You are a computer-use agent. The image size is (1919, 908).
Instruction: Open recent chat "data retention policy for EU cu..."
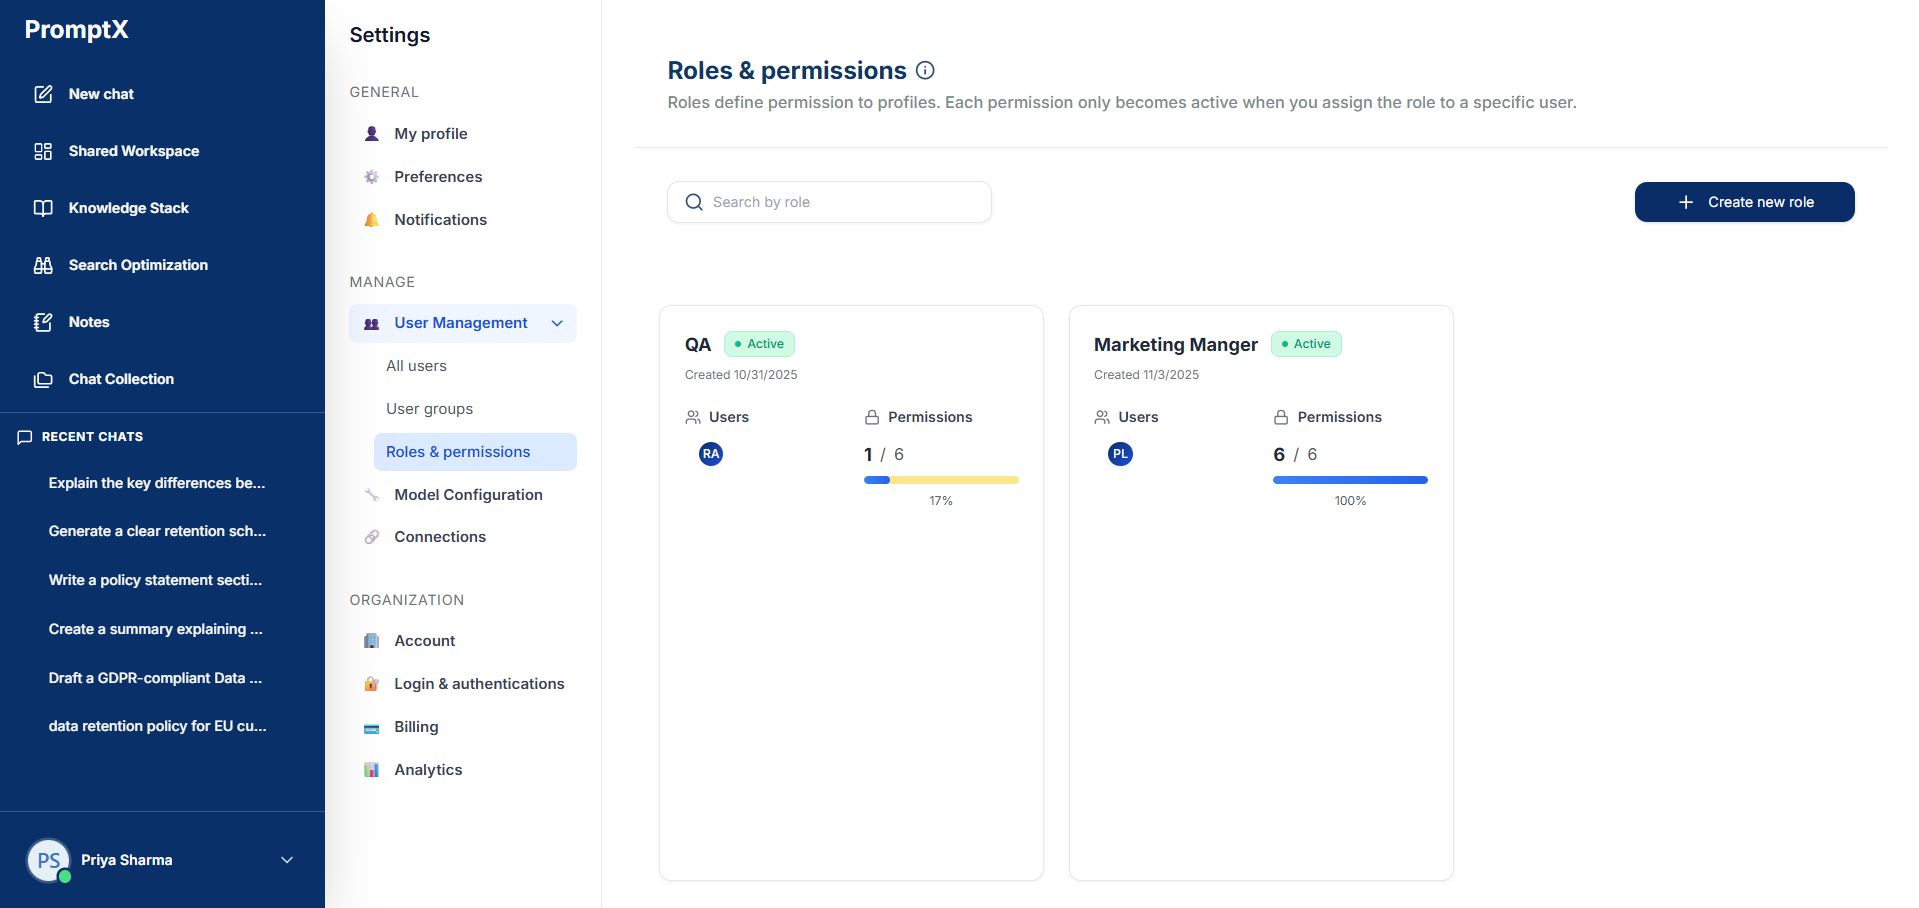157,726
